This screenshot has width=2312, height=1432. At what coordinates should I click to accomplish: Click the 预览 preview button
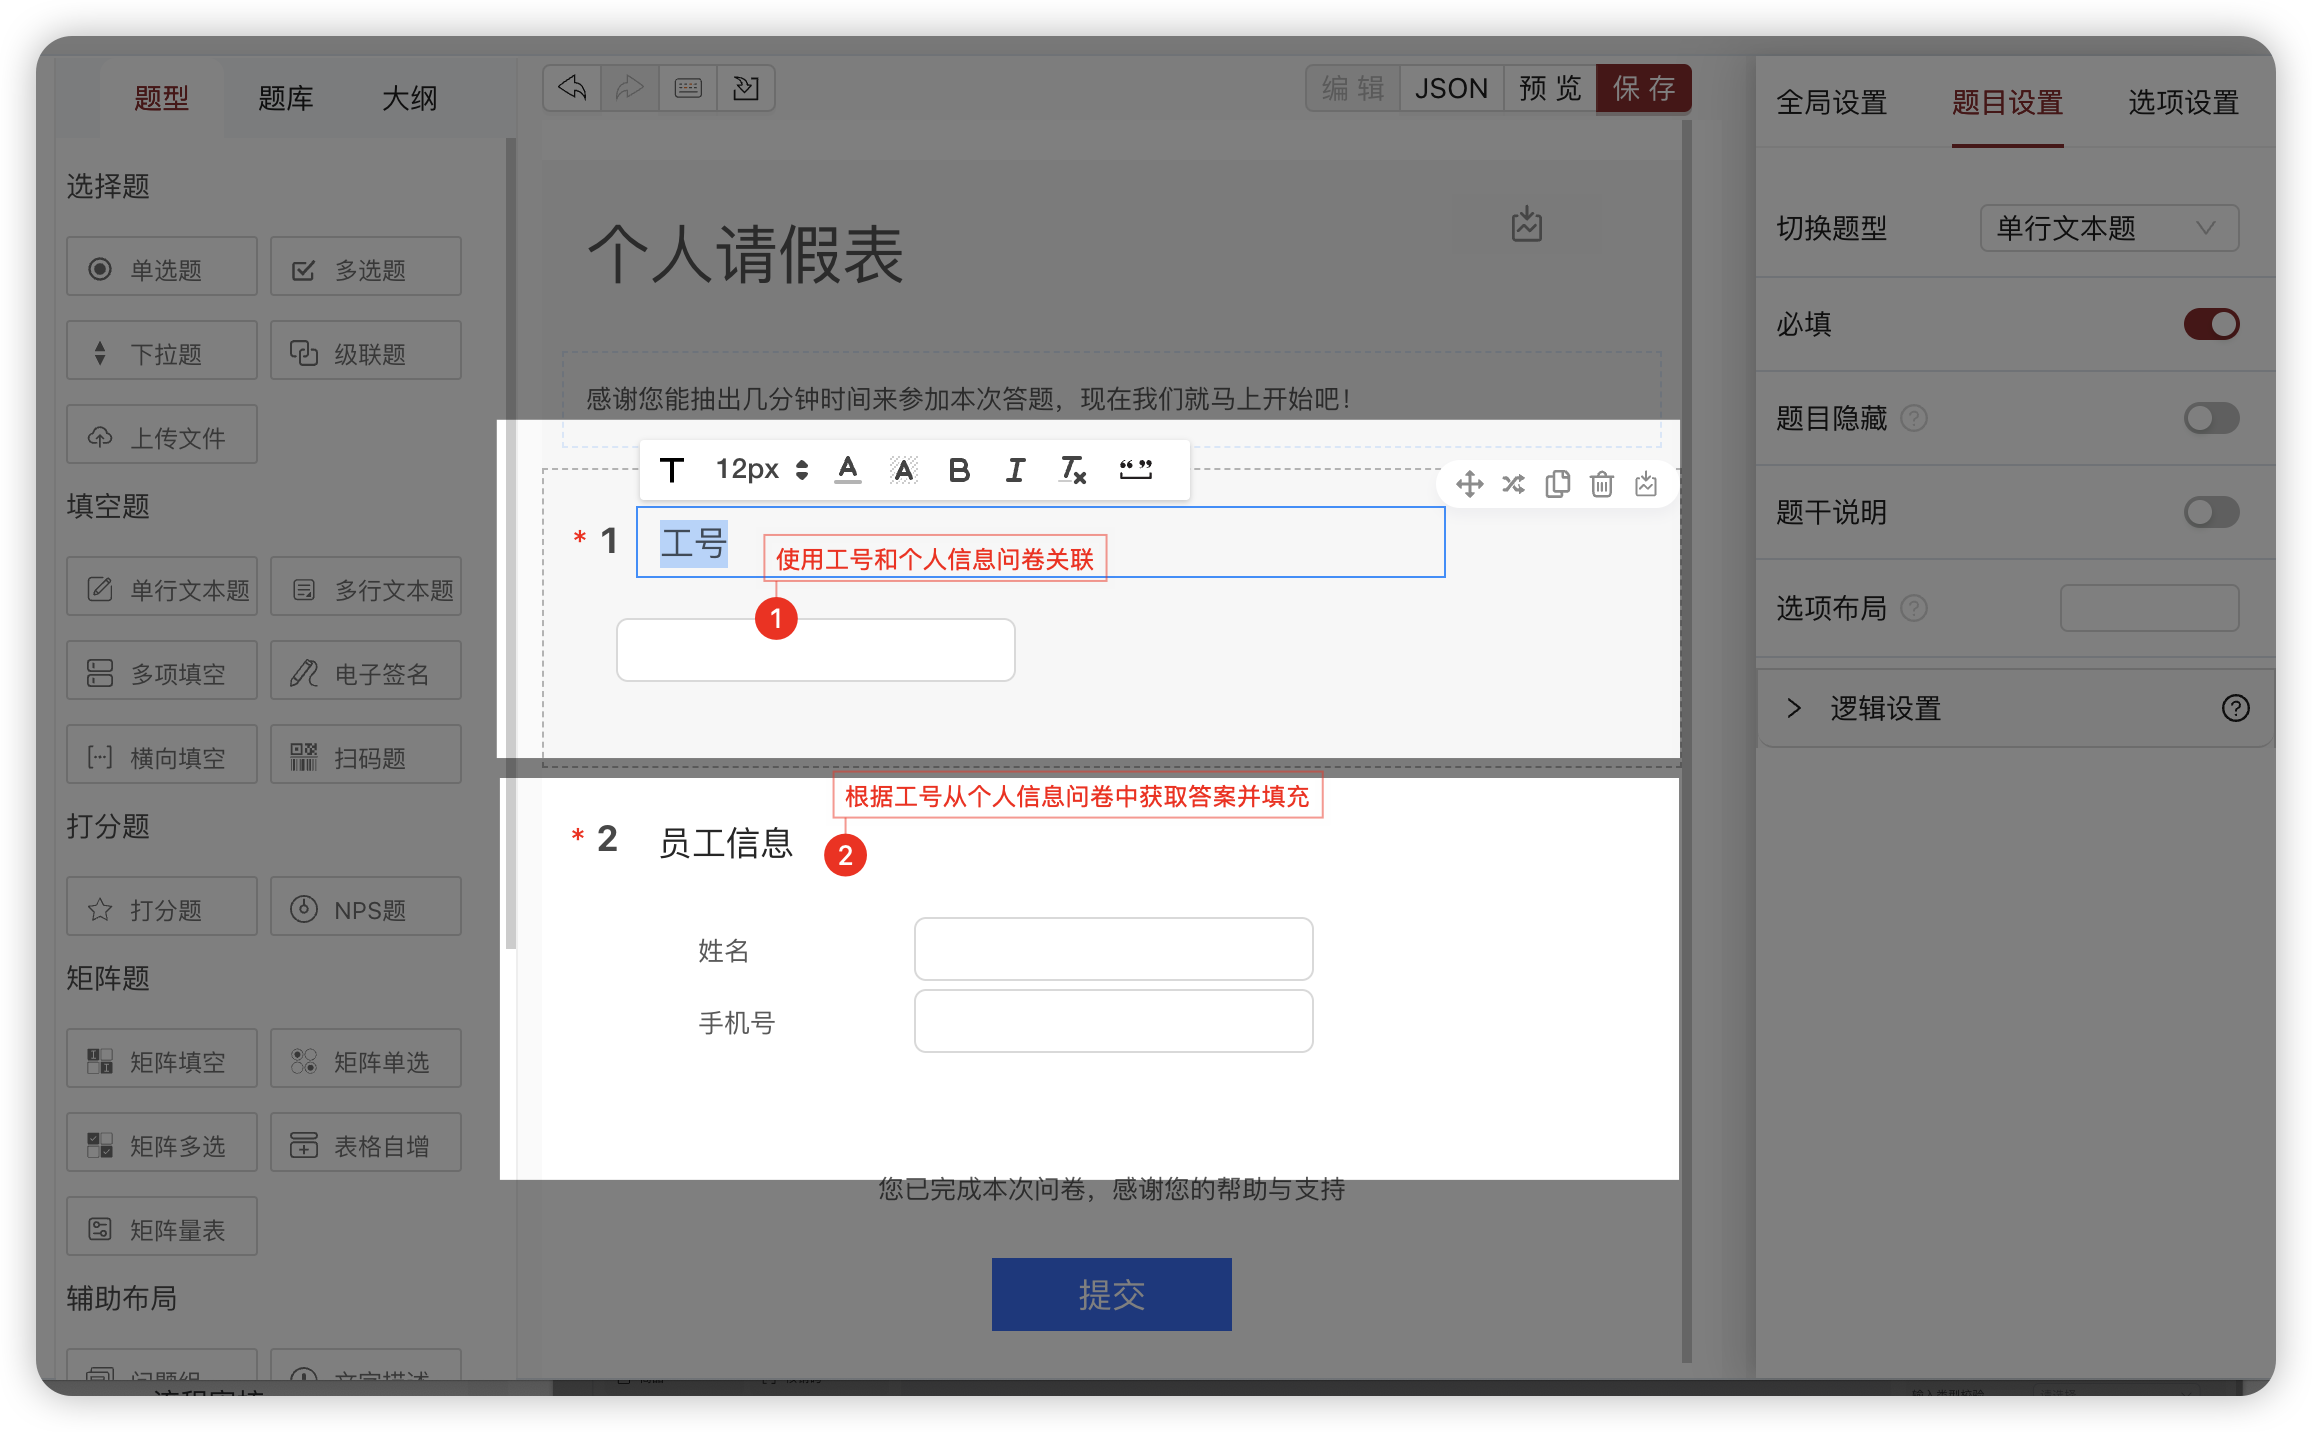pos(1550,88)
